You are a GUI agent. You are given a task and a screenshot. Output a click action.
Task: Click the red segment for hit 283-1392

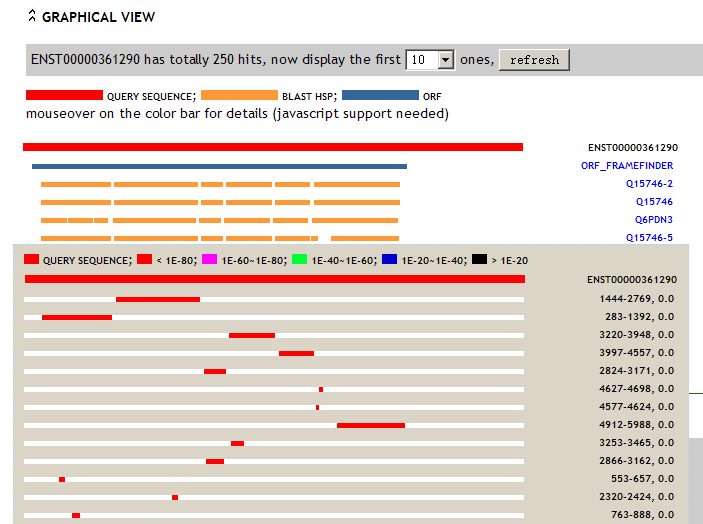pyautogui.click(x=77, y=317)
